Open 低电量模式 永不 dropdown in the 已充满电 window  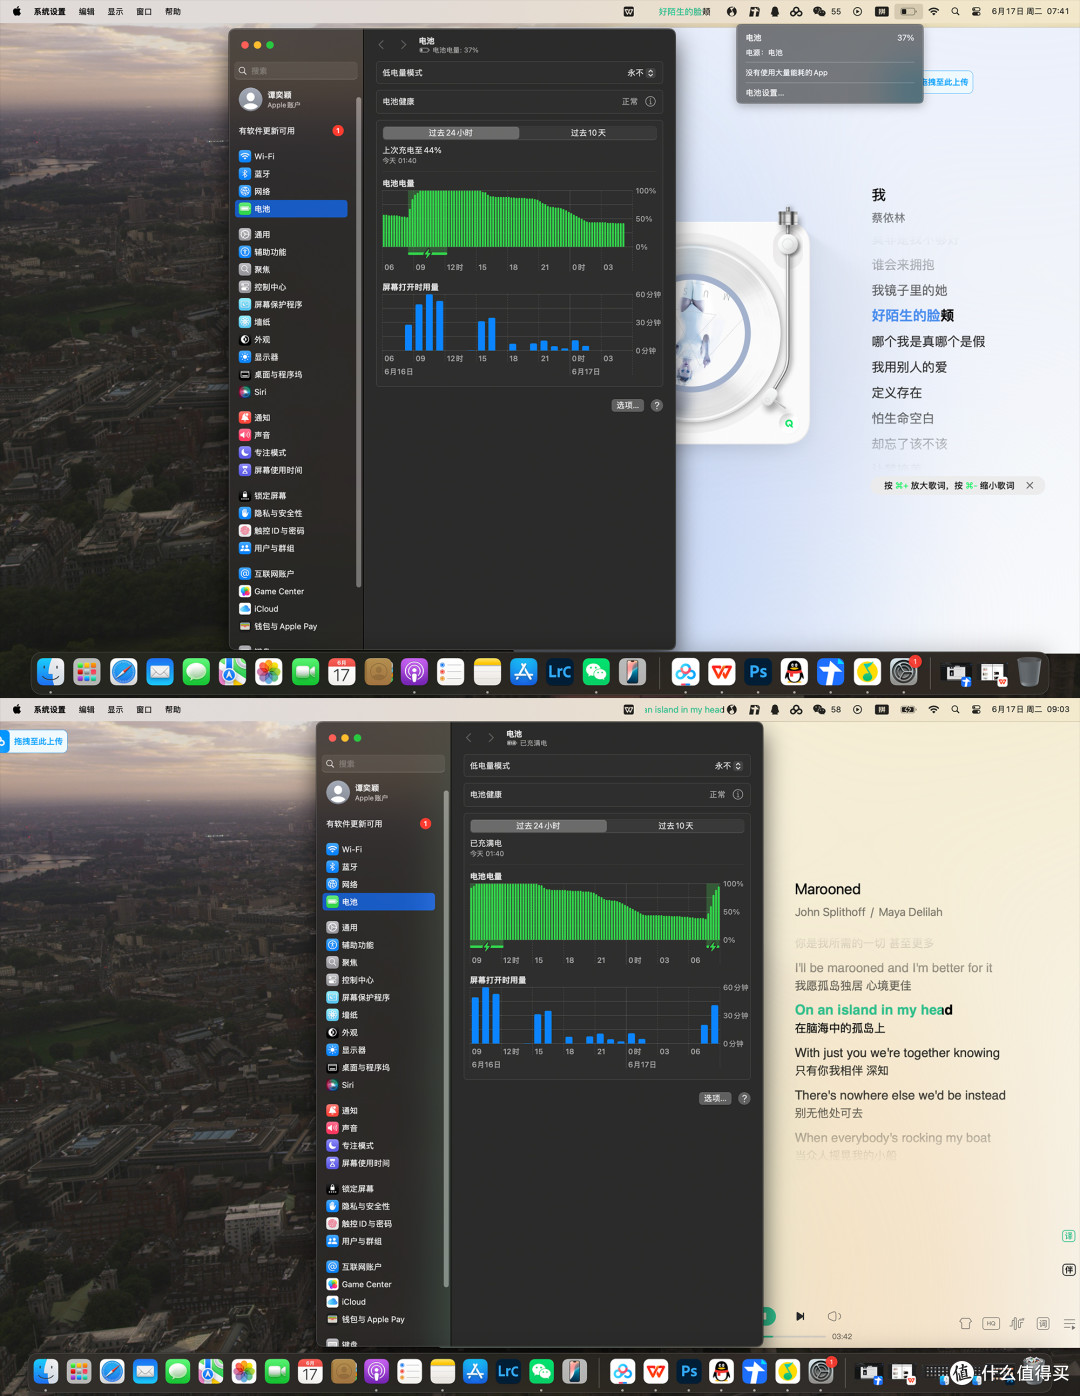tap(729, 766)
